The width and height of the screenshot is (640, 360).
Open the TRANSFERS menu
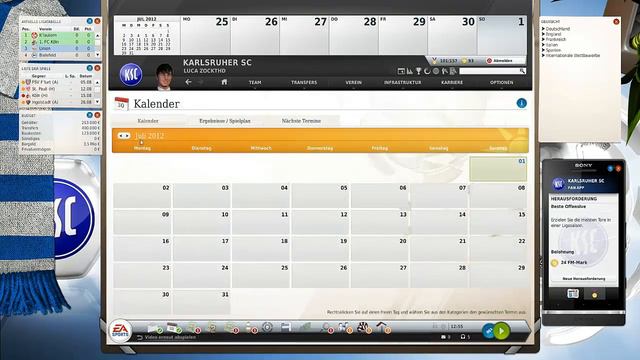point(304,82)
